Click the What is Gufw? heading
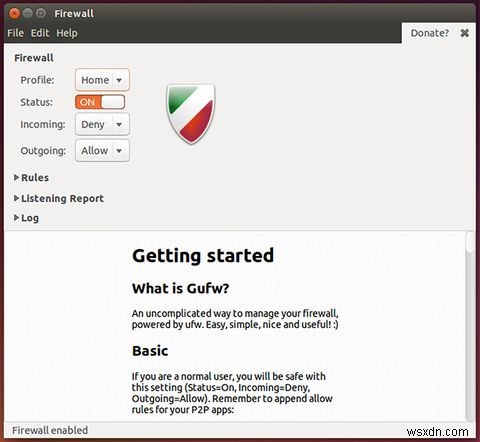The image size is (480, 442). [180, 288]
